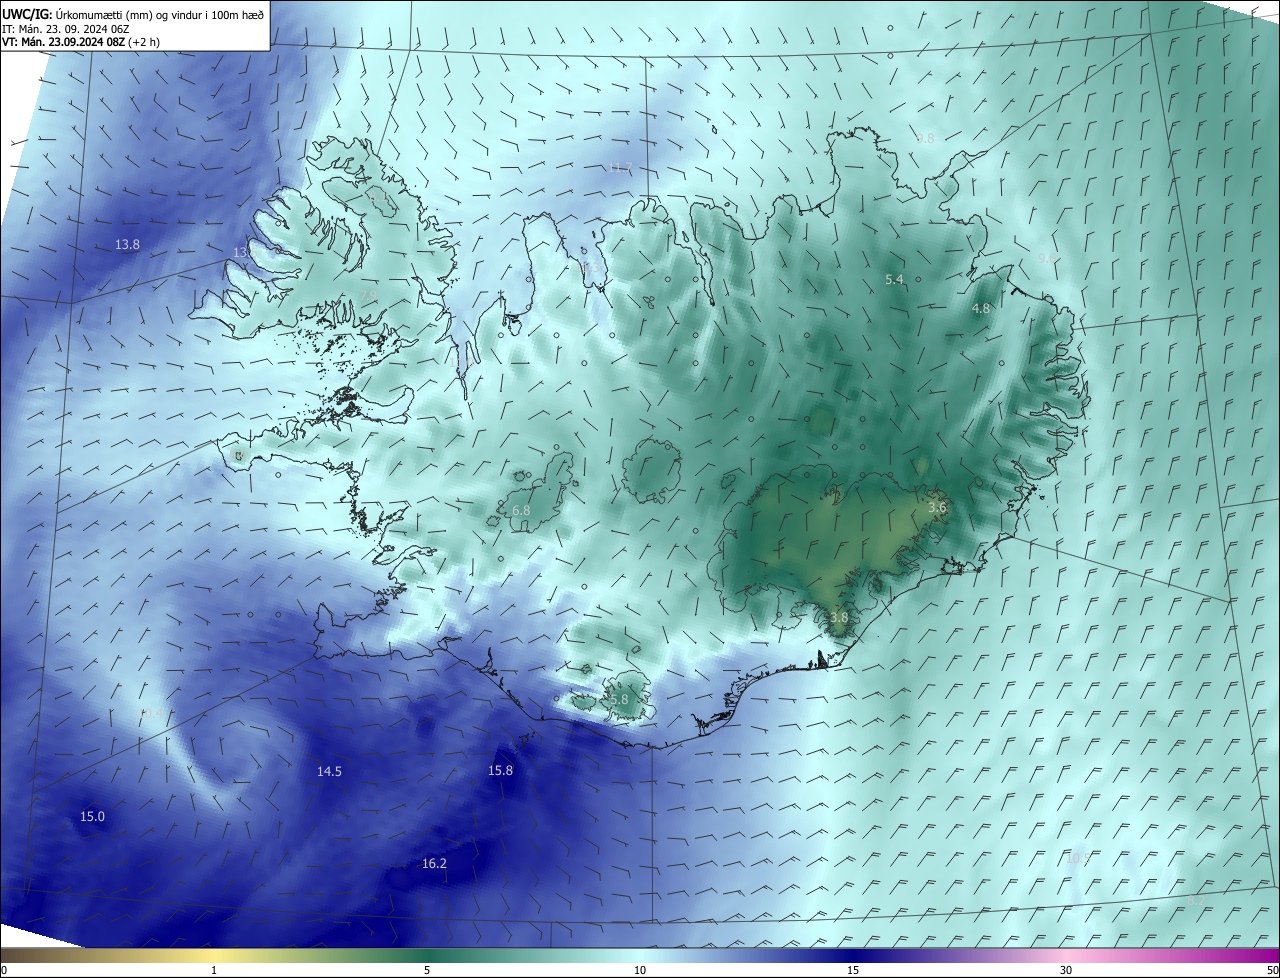The width and height of the screenshot is (1280, 978).
Task: Click the title line "UWC/IG: Úrkomumætti (mm) og vindur í 100m hæð"
Action: click(133, 14)
